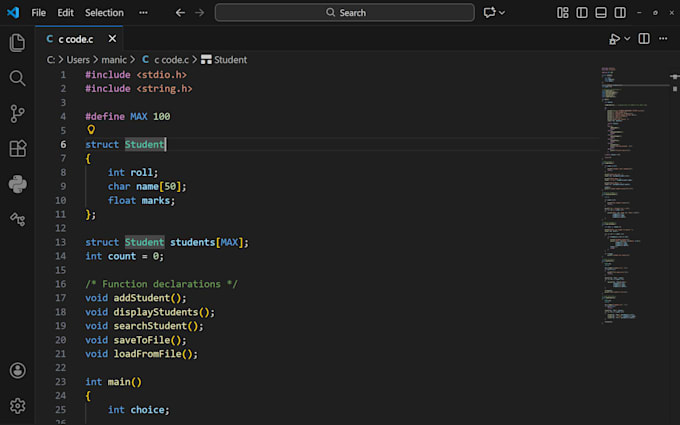Click the Split Editor Right icon

644,39
